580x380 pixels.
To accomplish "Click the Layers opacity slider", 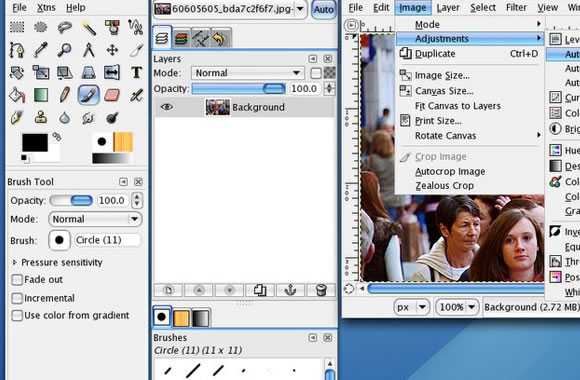I will coord(239,89).
